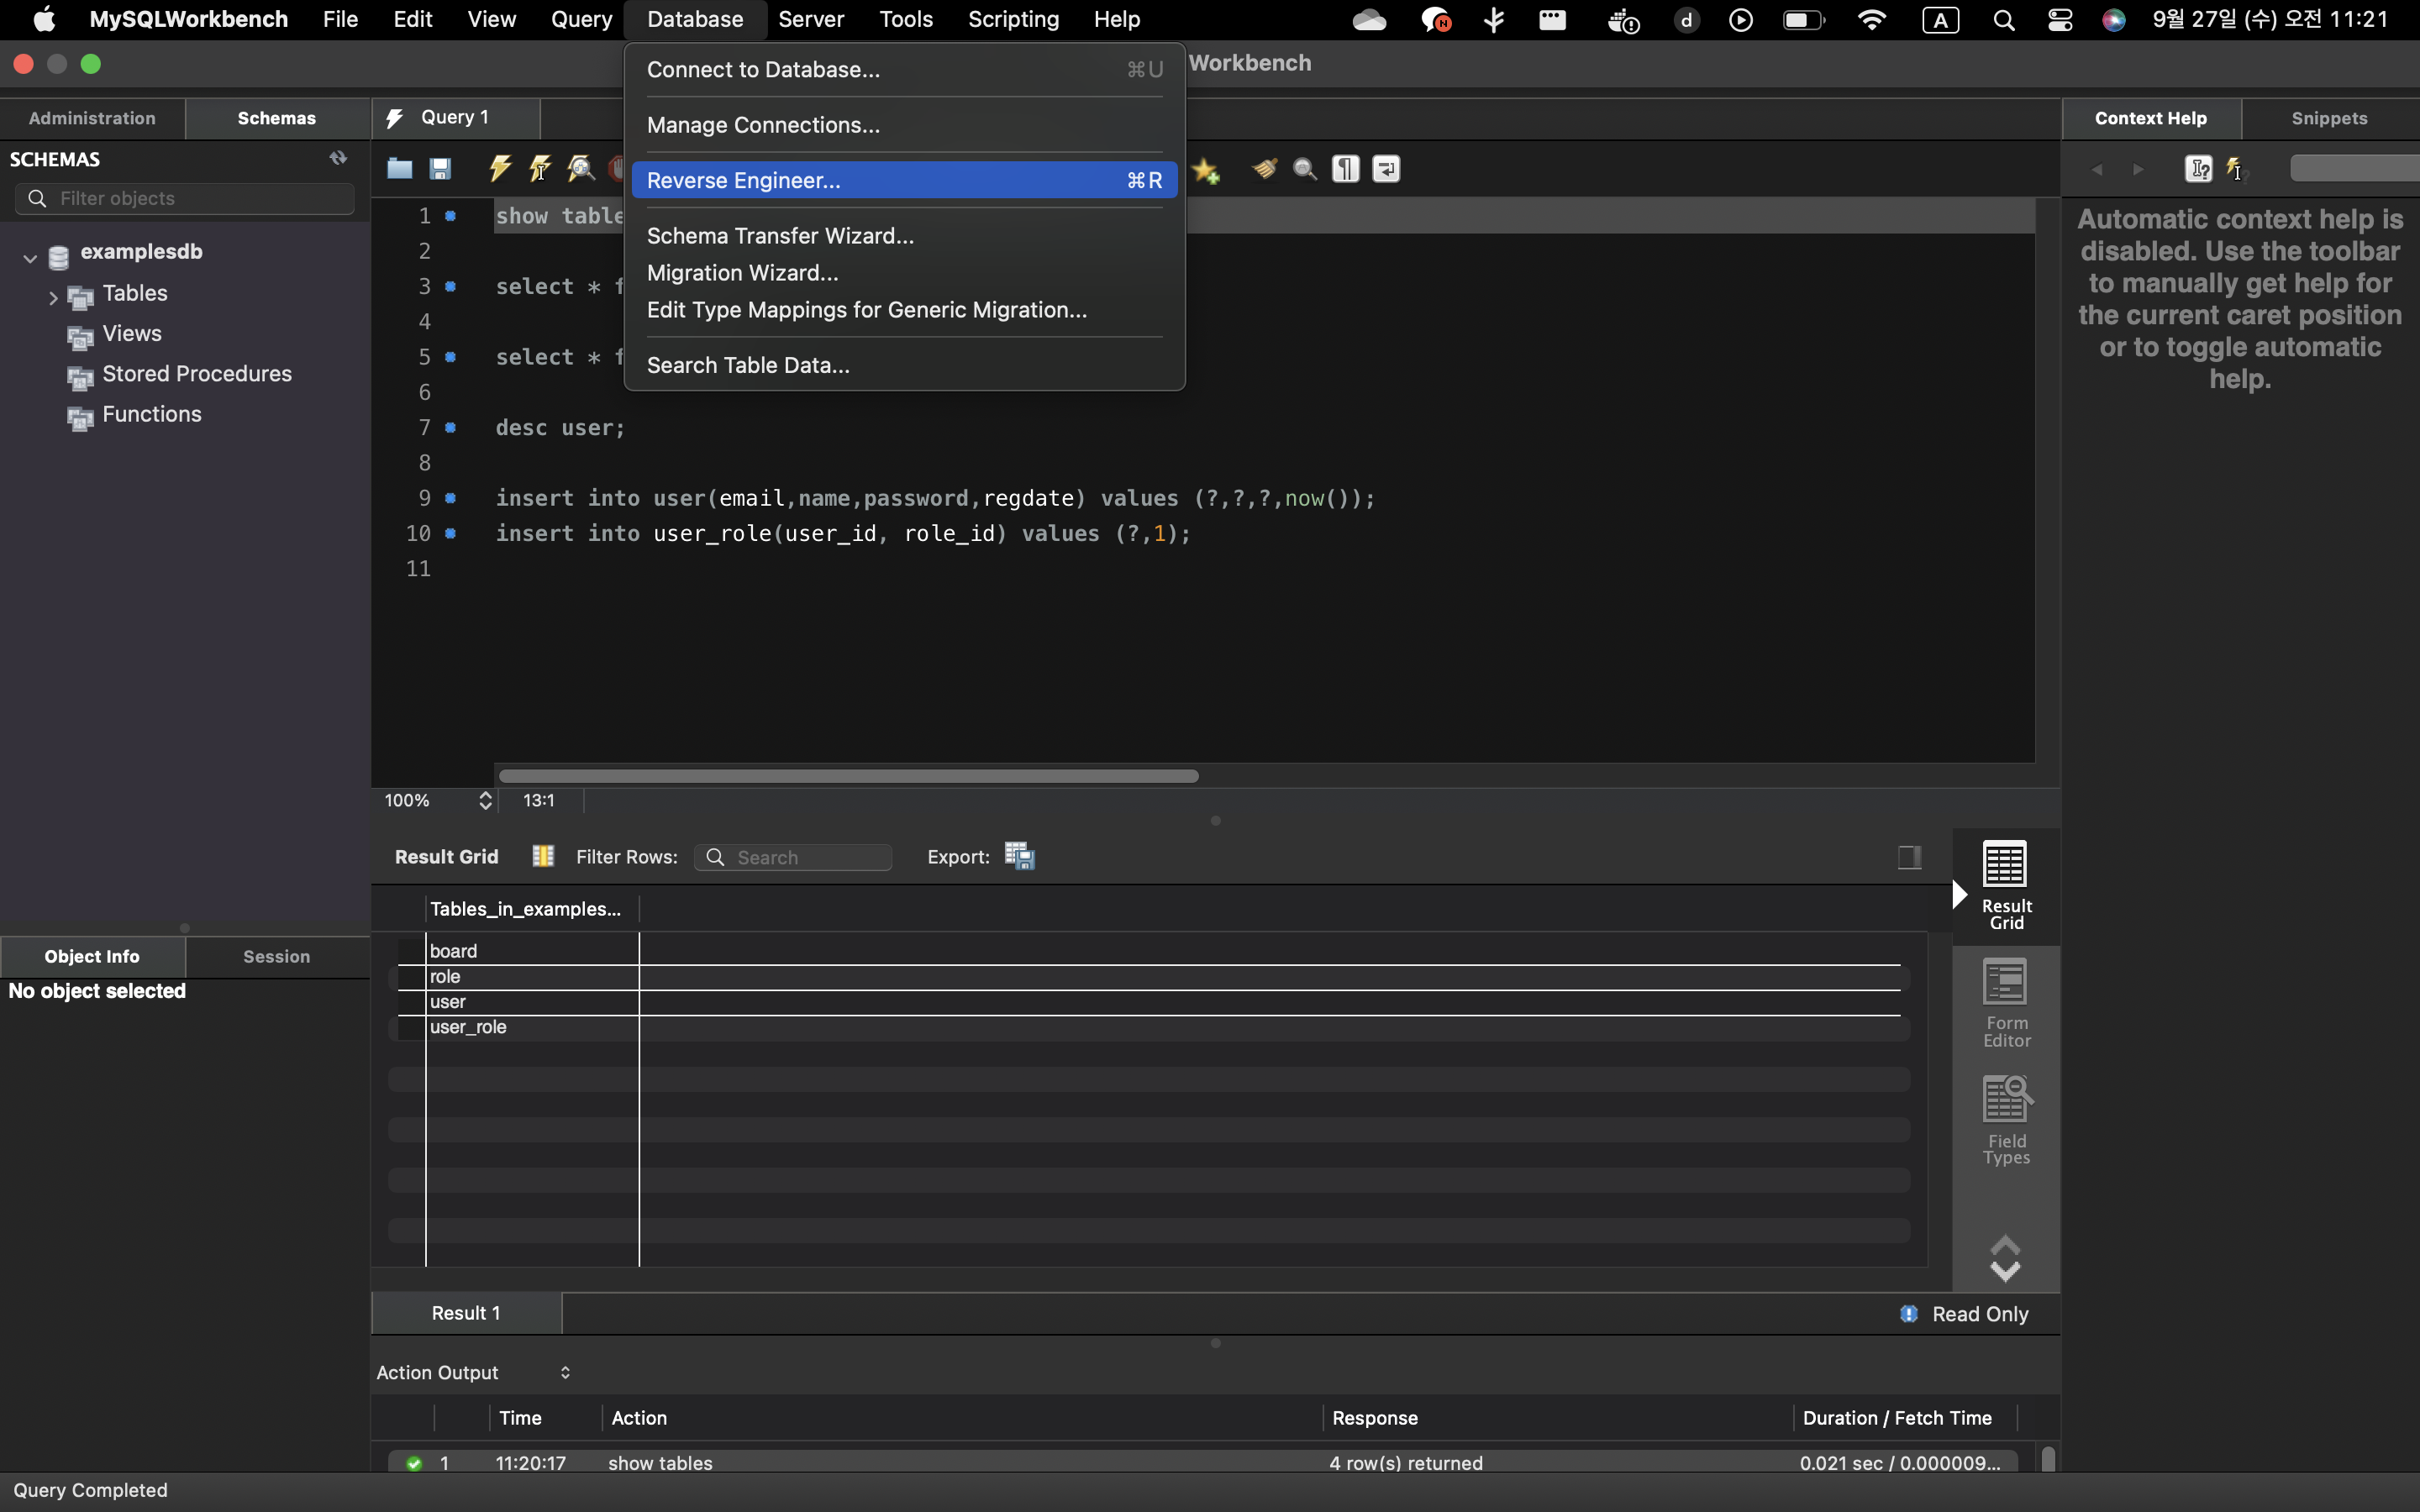Execute query with the lightning bolt icon
The image size is (2420, 1512).
[500, 169]
